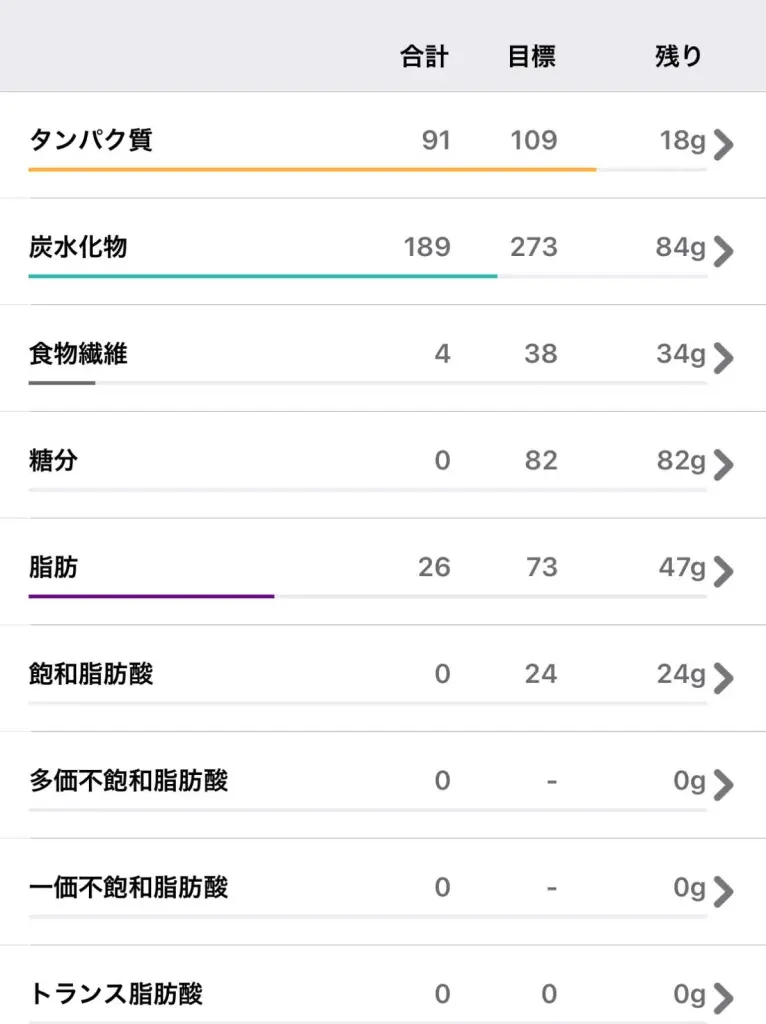Tap the 残り column header
766x1024 pixels.
(679, 57)
